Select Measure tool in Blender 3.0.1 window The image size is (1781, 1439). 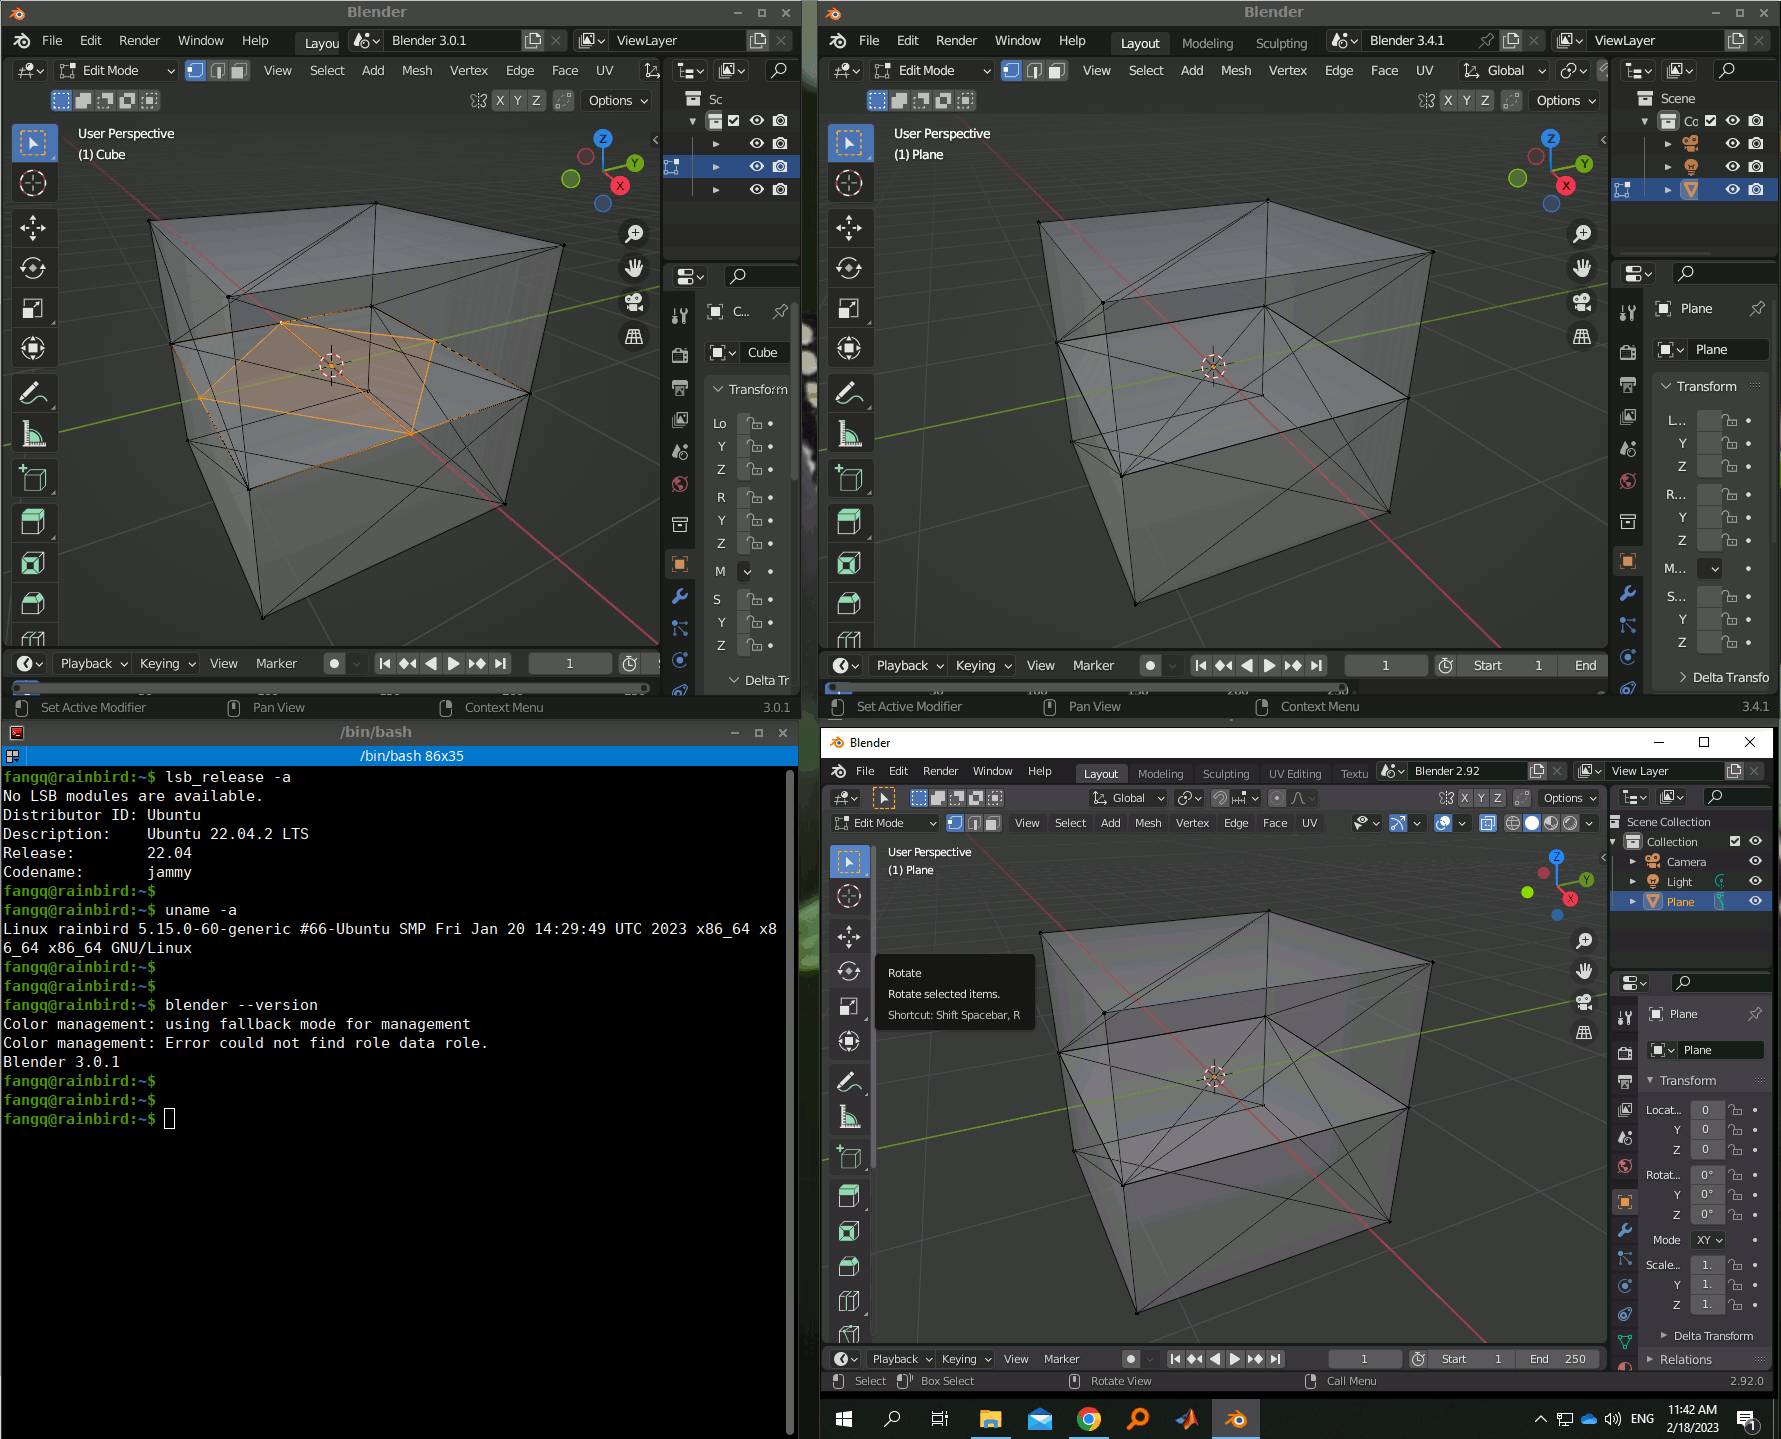click(33, 433)
